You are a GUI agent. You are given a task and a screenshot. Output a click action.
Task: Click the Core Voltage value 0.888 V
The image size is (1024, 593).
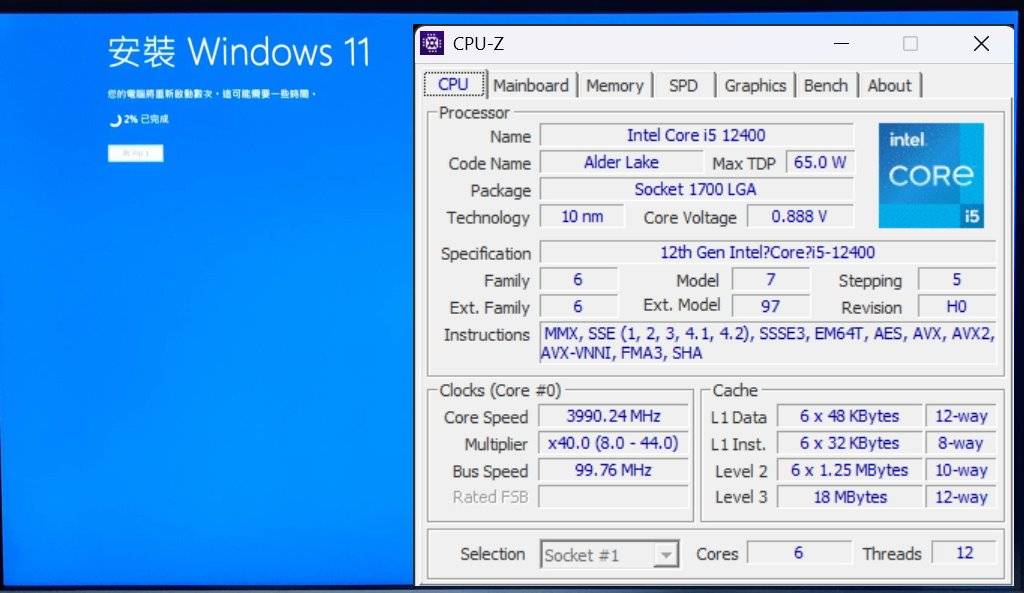pyautogui.click(x=799, y=216)
